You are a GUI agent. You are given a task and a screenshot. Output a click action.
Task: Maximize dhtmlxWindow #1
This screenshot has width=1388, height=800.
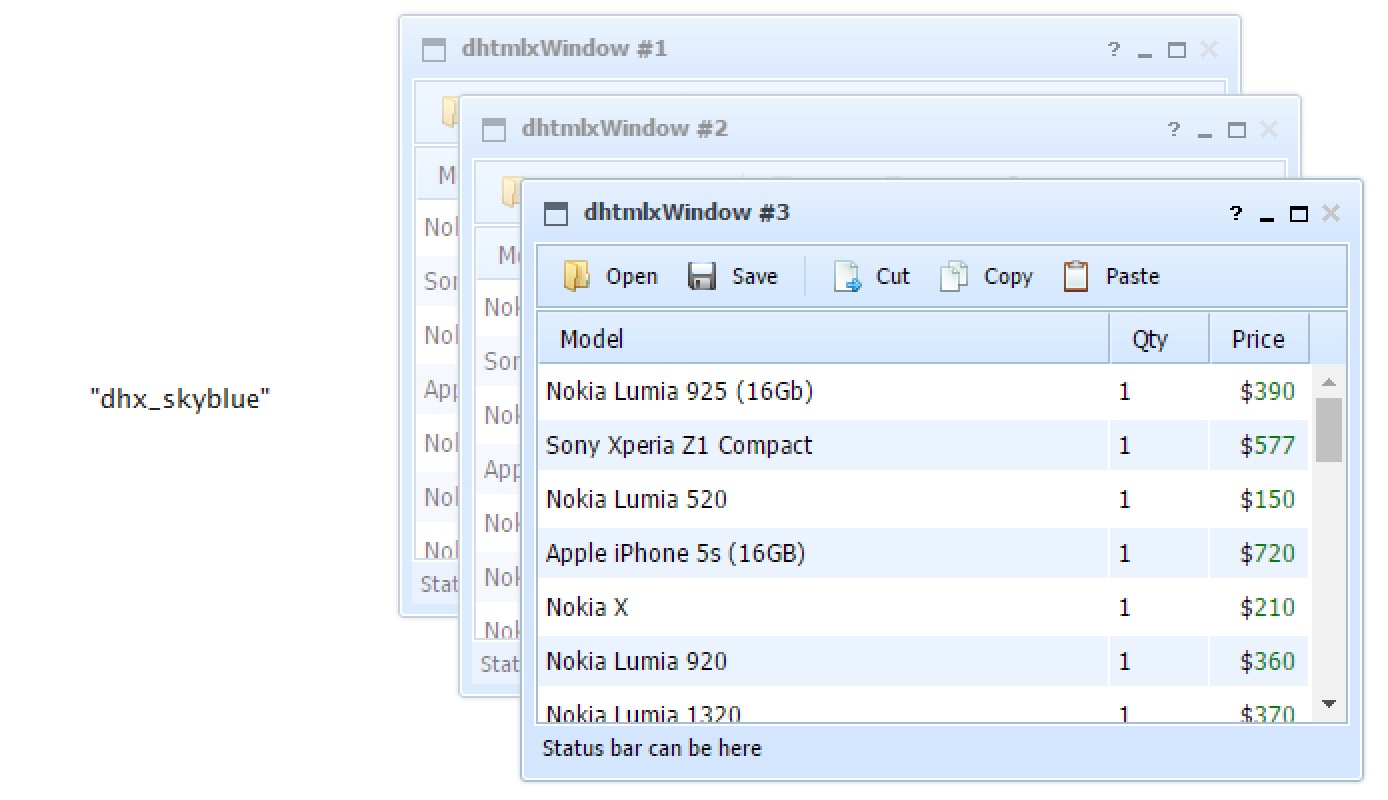pyautogui.click(x=1177, y=50)
